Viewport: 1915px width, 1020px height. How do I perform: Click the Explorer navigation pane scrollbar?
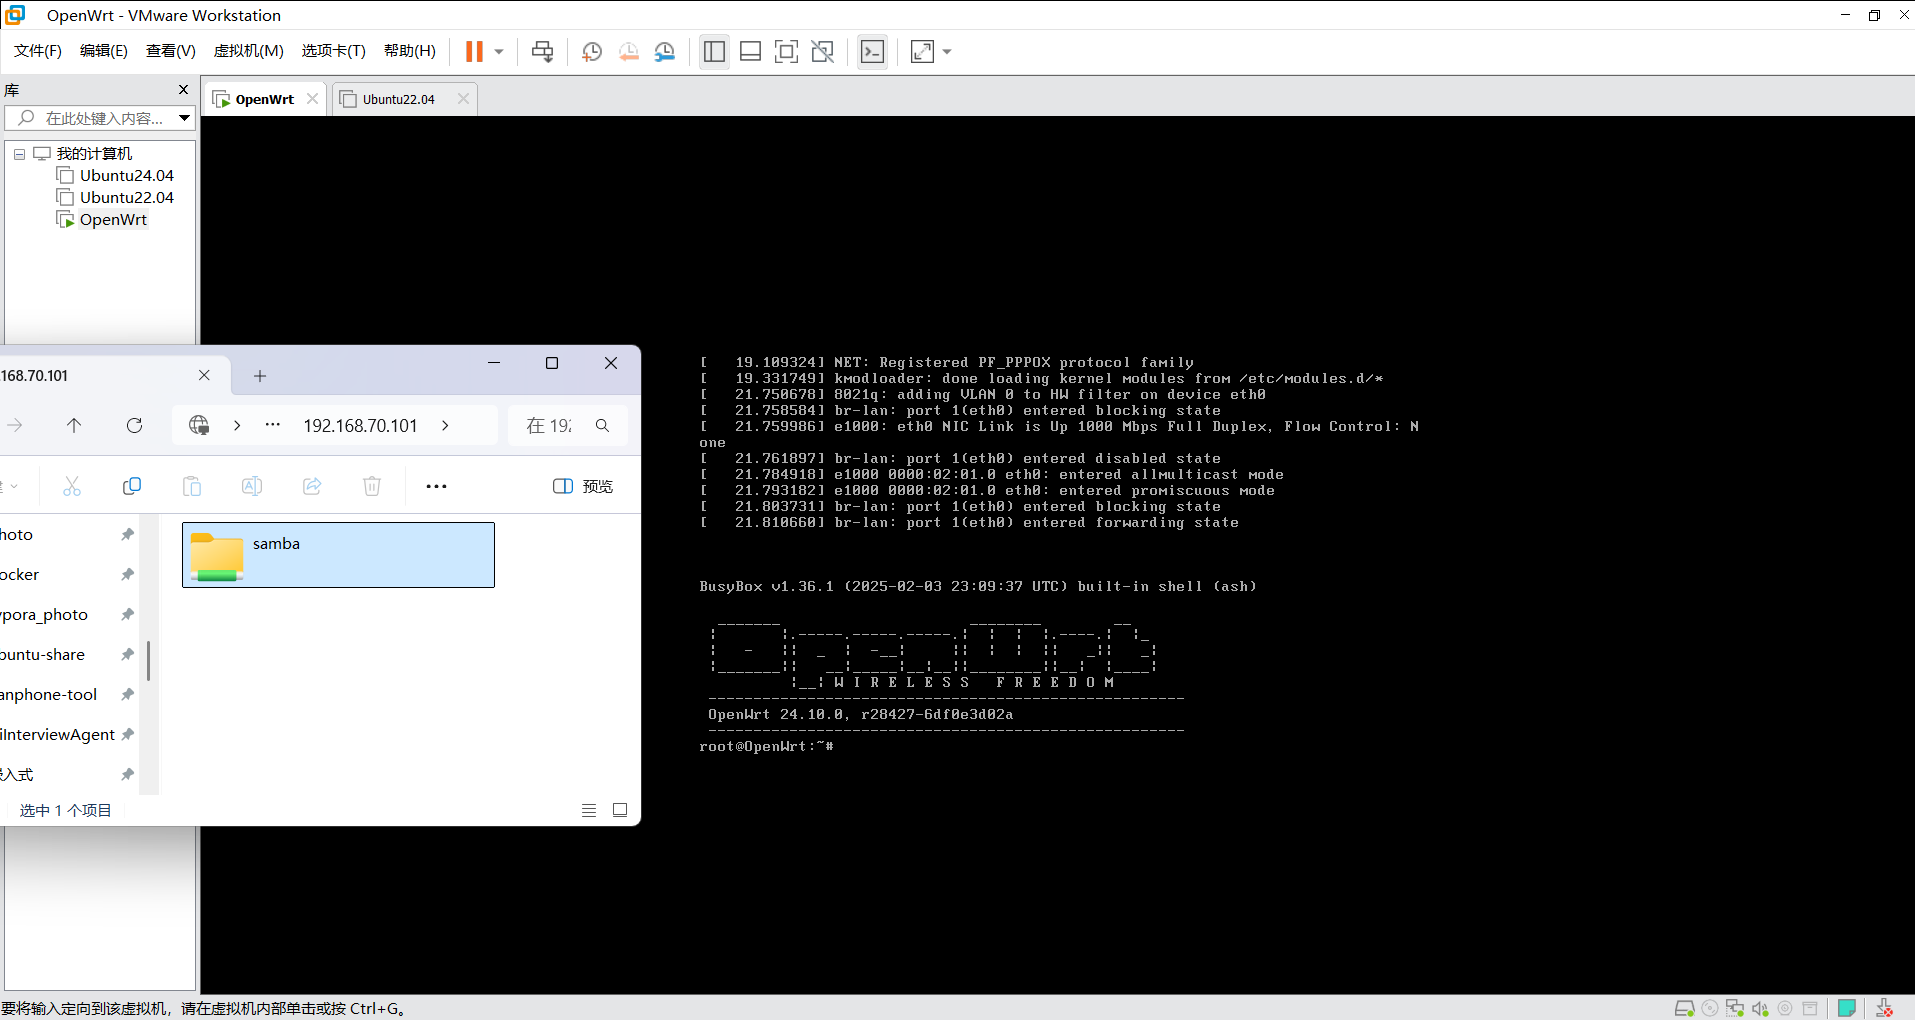[x=149, y=660]
